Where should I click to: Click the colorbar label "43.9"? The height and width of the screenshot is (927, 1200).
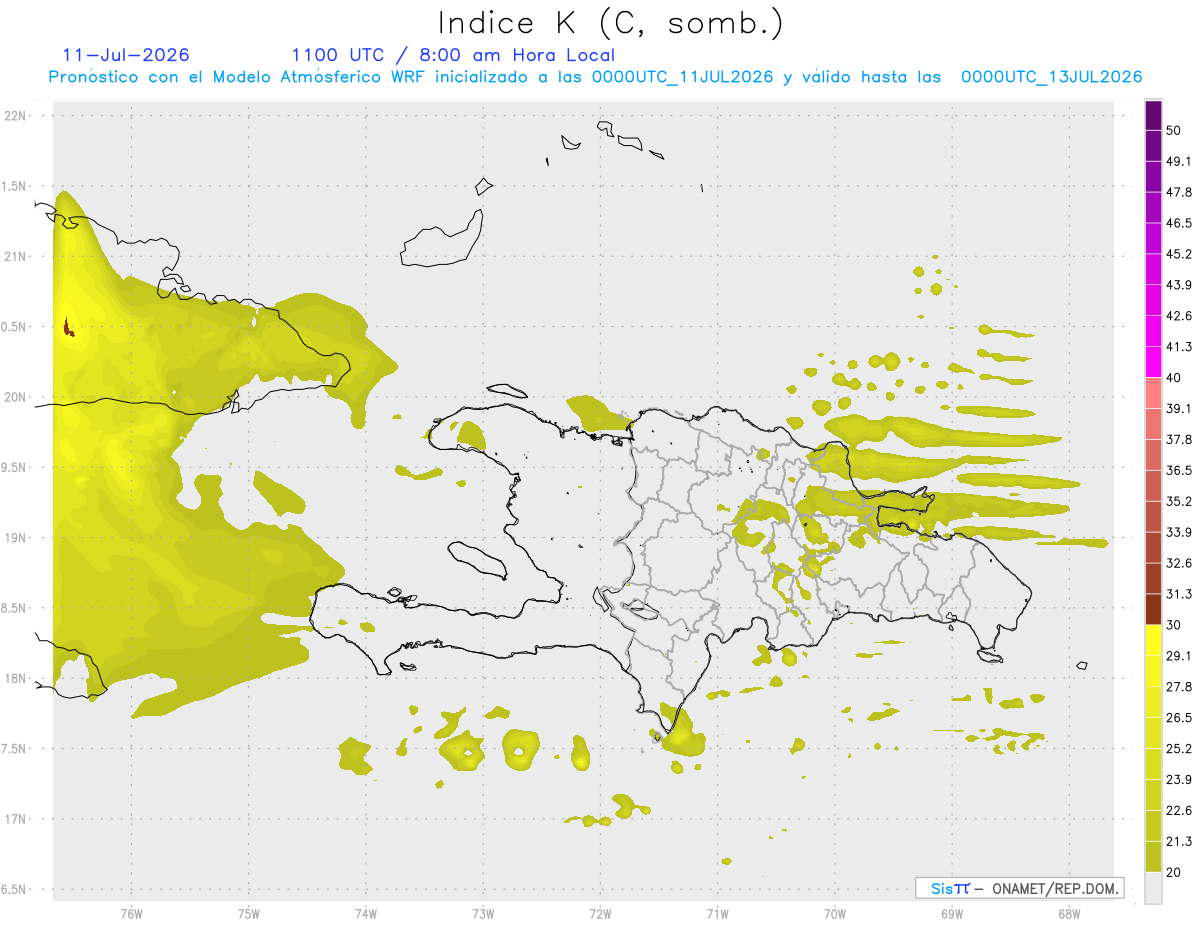[x=1179, y=285]
